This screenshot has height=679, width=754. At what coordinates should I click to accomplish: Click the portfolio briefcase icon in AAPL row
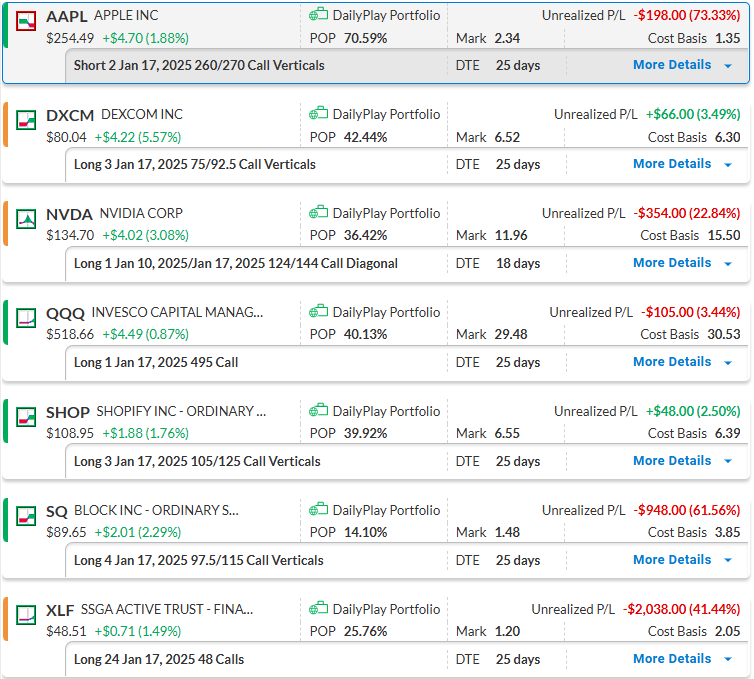[318, 14]
